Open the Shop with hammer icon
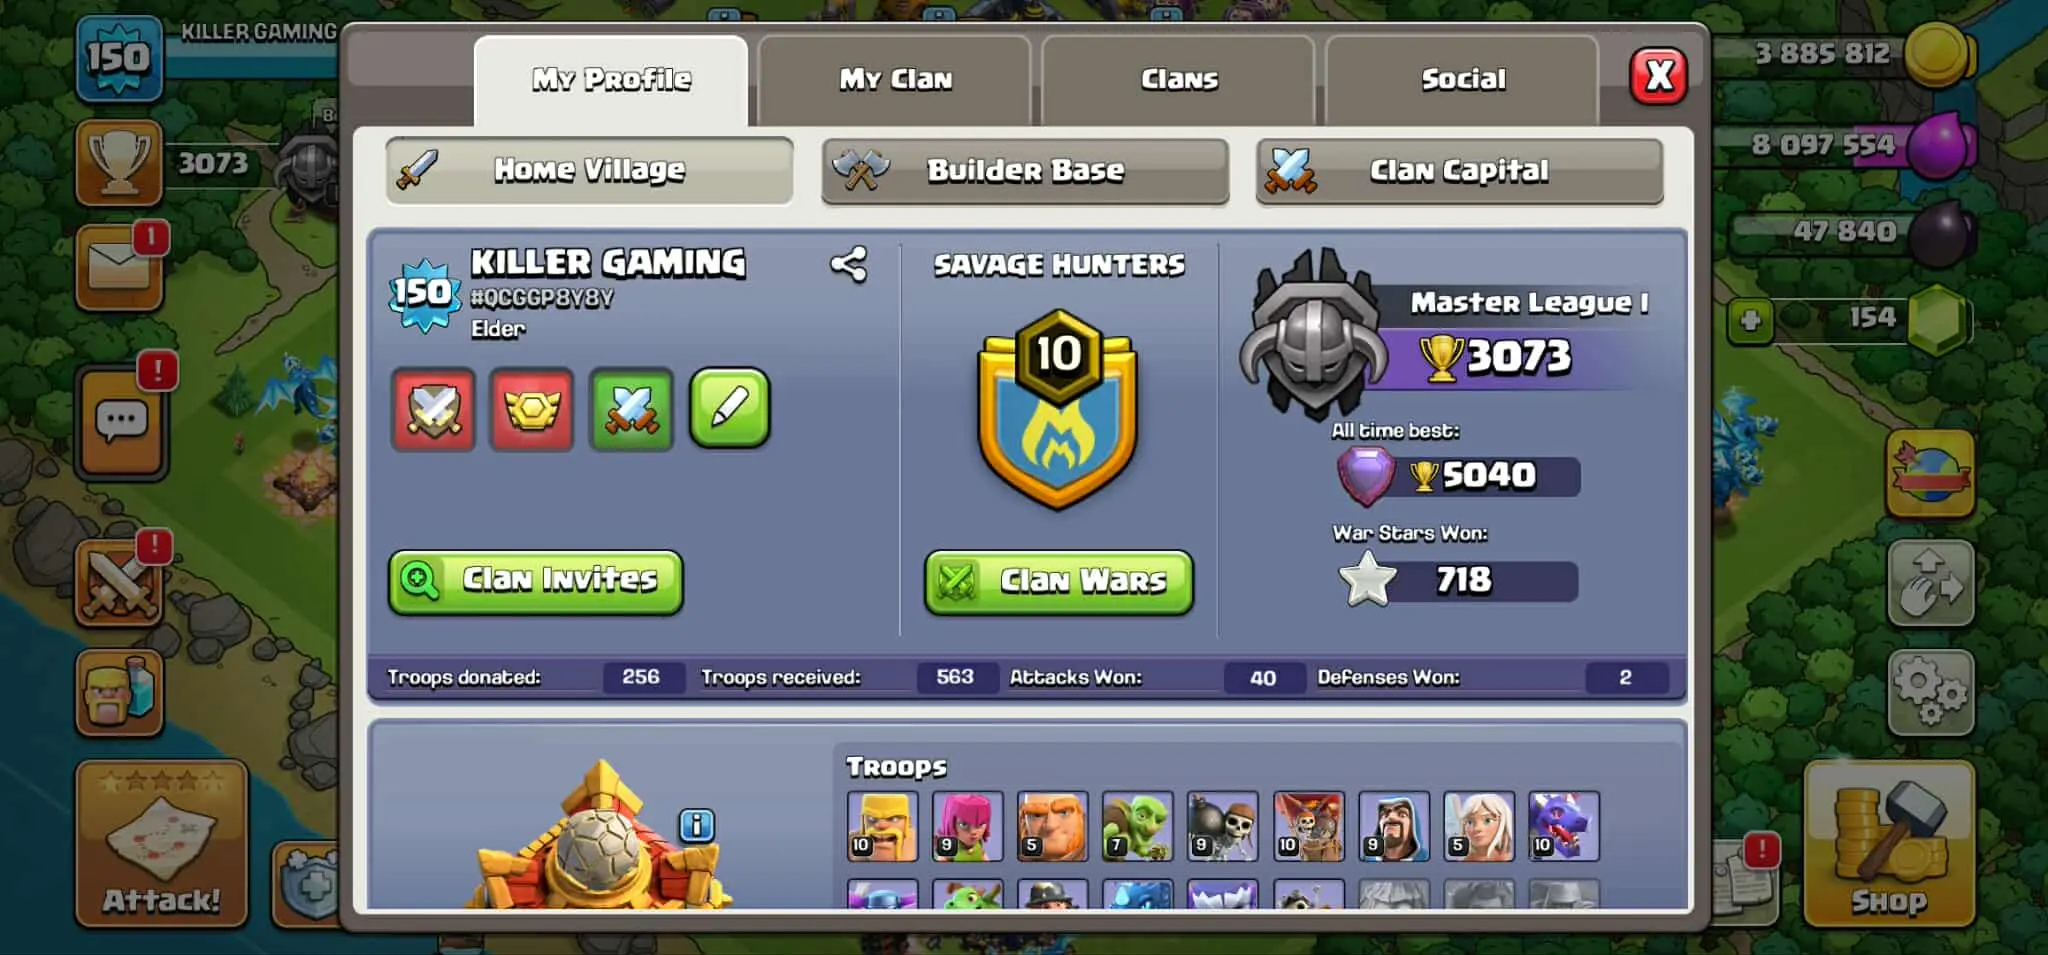Image resolution: width=2048 pixels, height=955 pixels. coord(1889,844)
